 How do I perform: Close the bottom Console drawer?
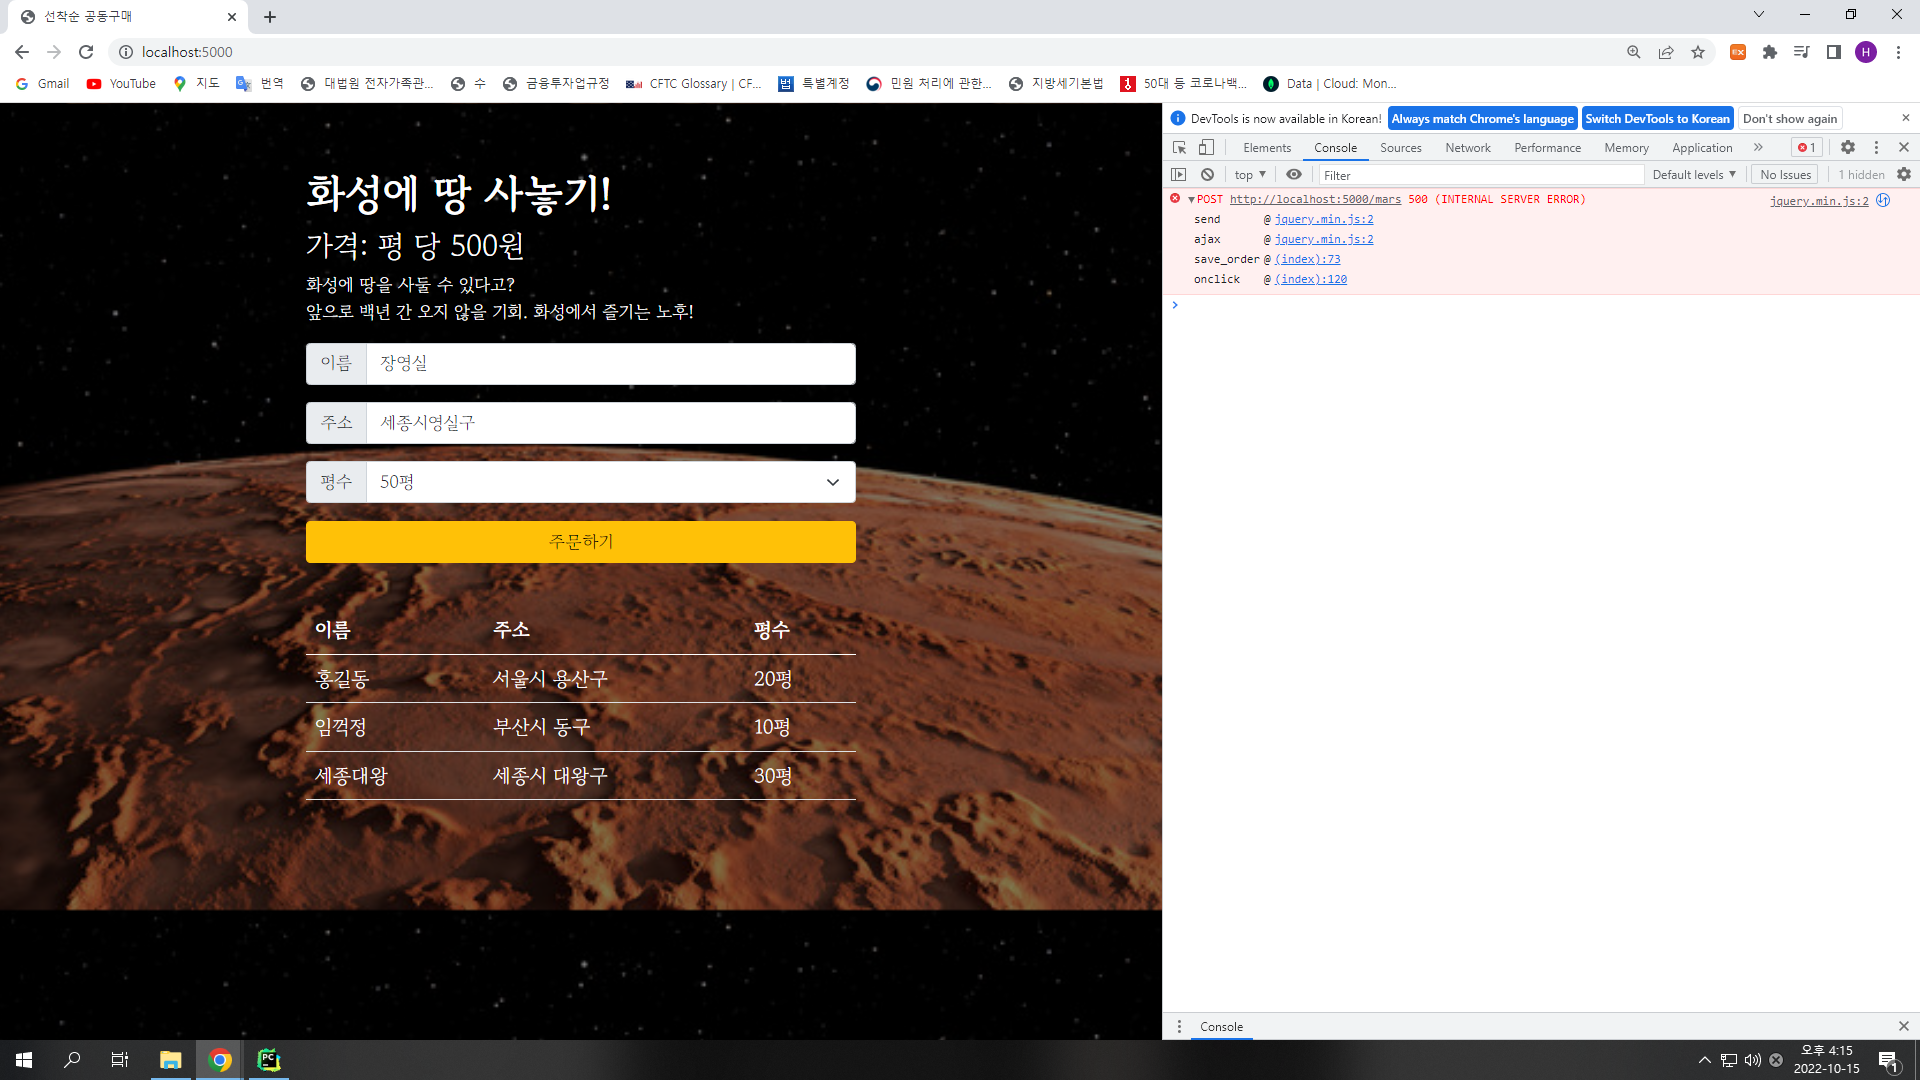click(x=1904, y=1026)
